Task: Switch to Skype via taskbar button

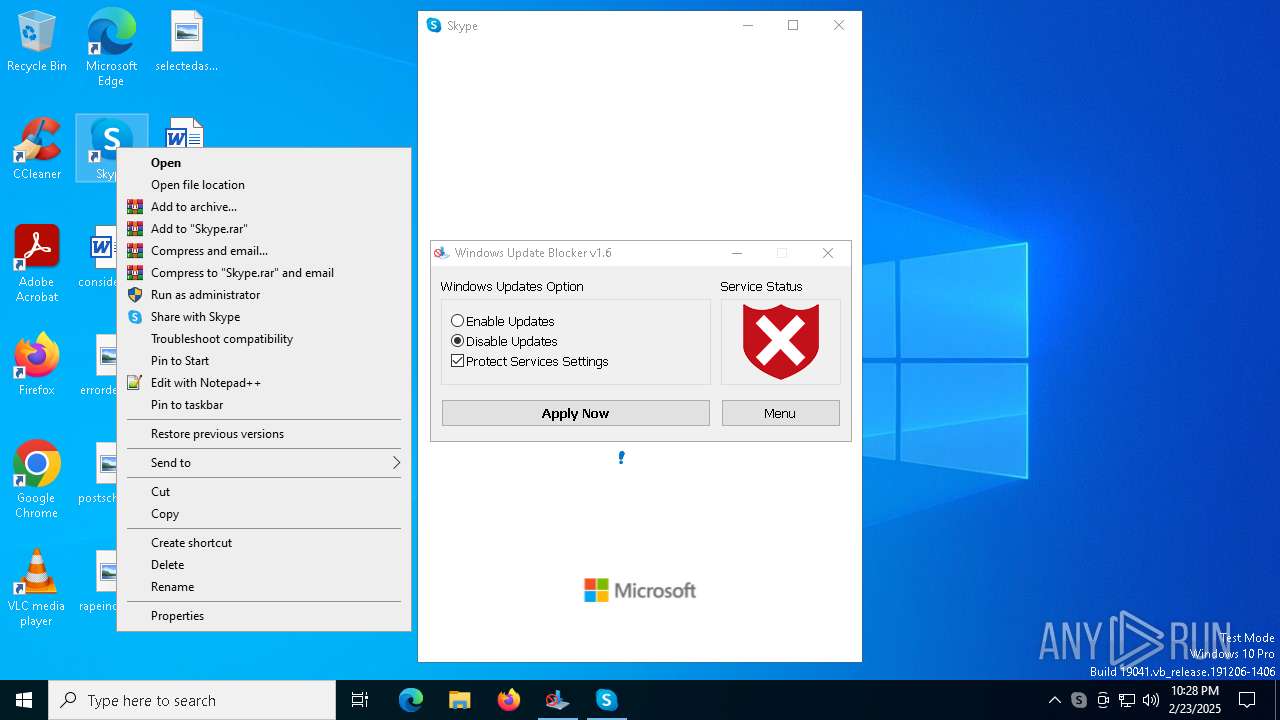Action: (x=606, y=700)
